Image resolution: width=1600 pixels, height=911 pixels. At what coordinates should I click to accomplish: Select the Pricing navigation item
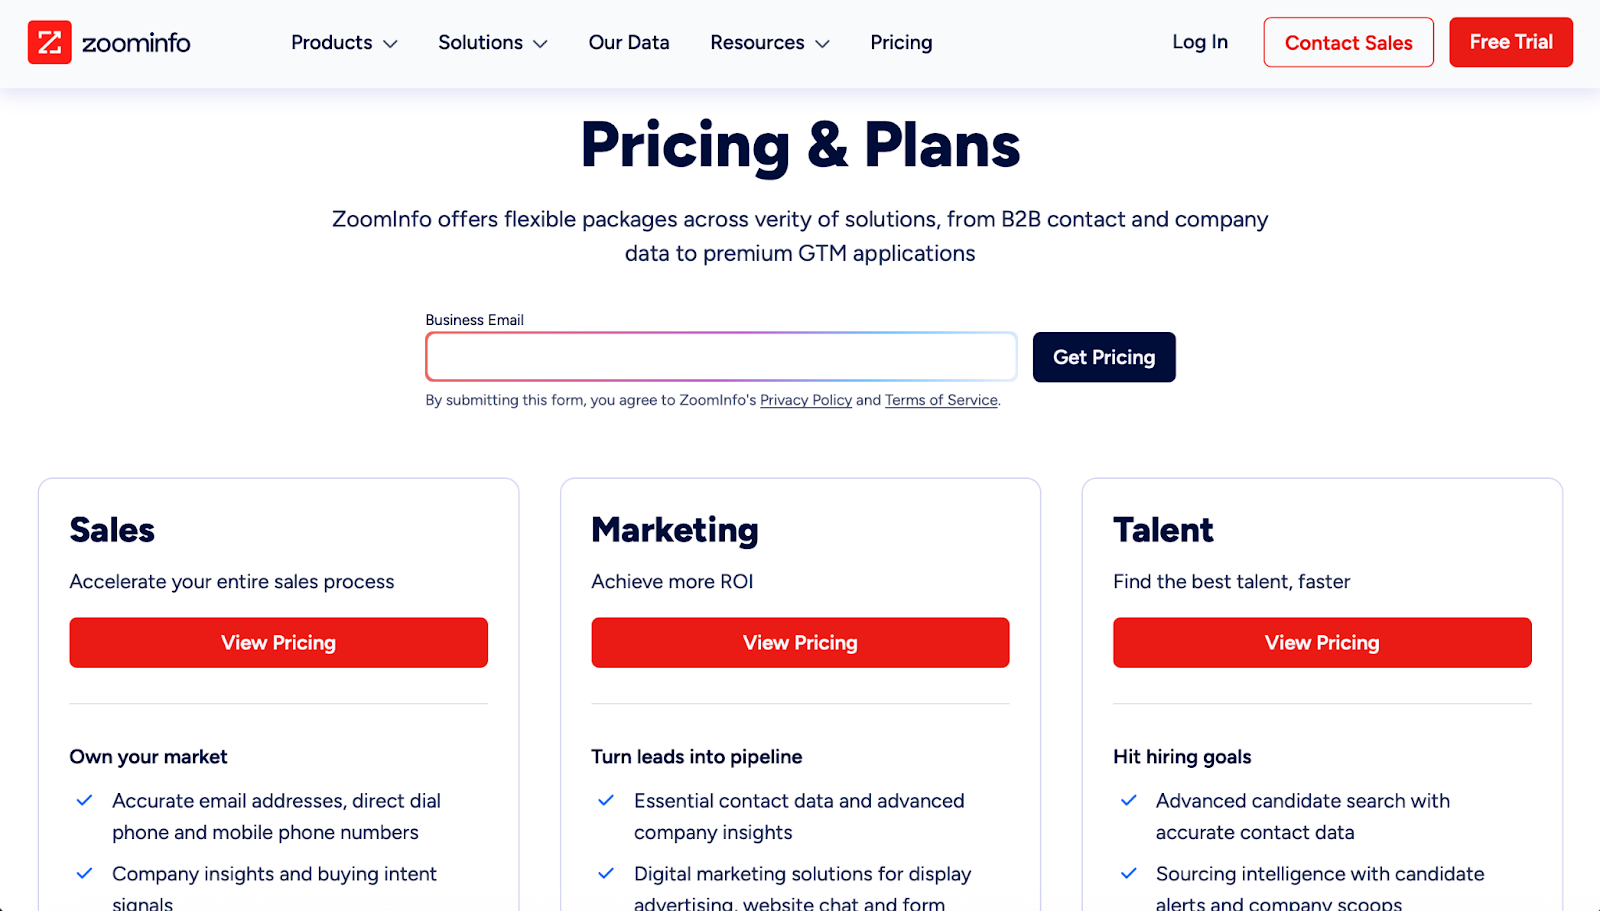pyautogui.click(x=900, y=42)
